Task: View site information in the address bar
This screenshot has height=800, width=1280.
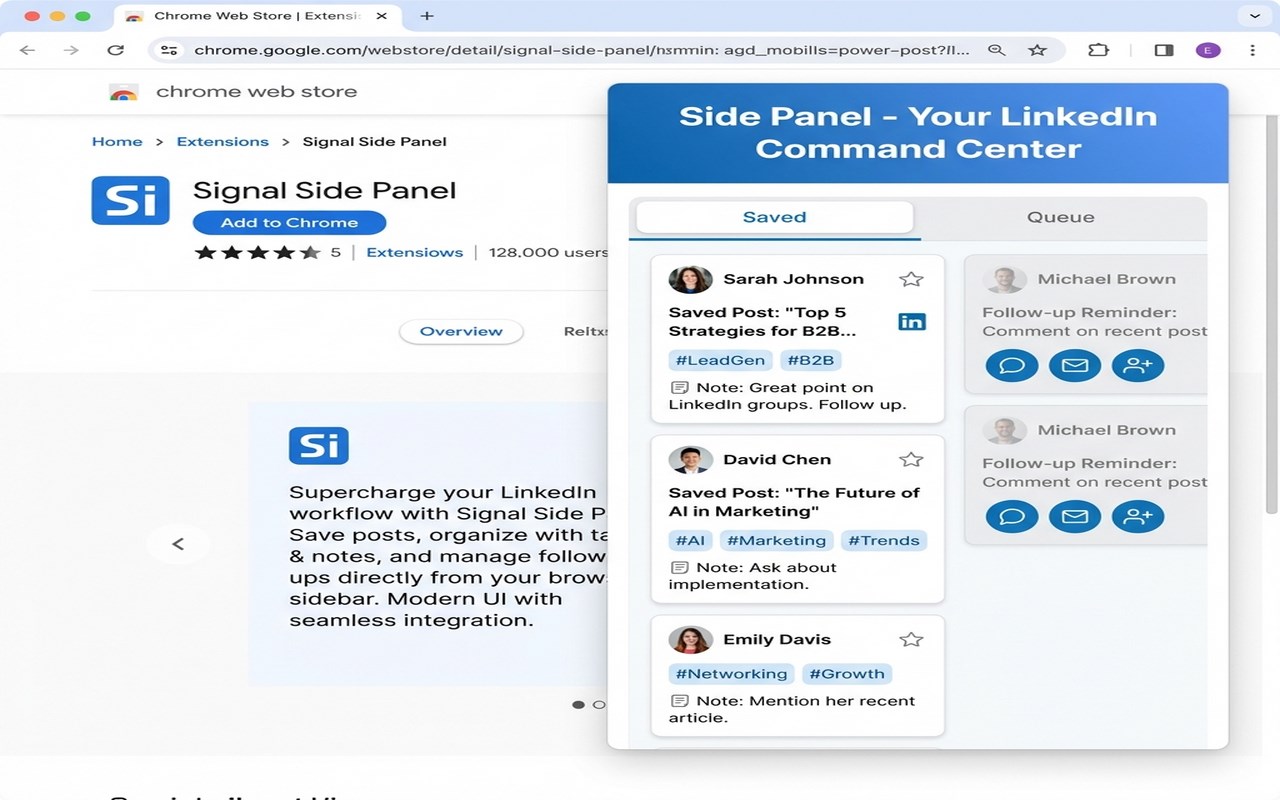Action: (170, 50)
